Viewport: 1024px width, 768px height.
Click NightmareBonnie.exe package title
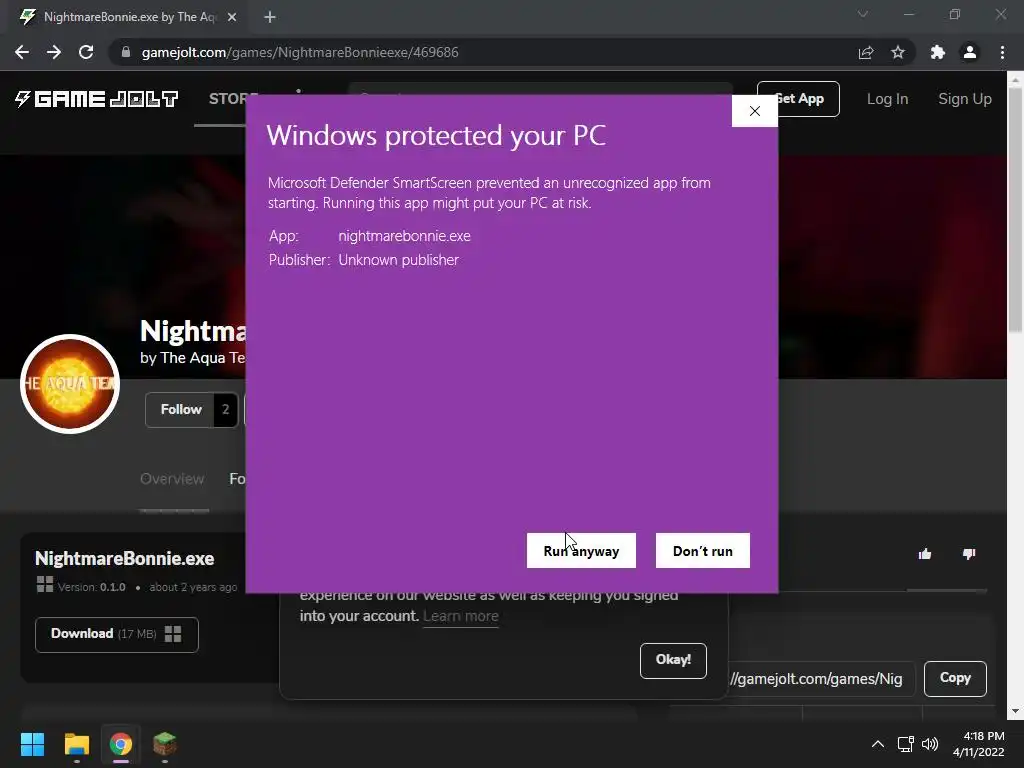[124, 558]
